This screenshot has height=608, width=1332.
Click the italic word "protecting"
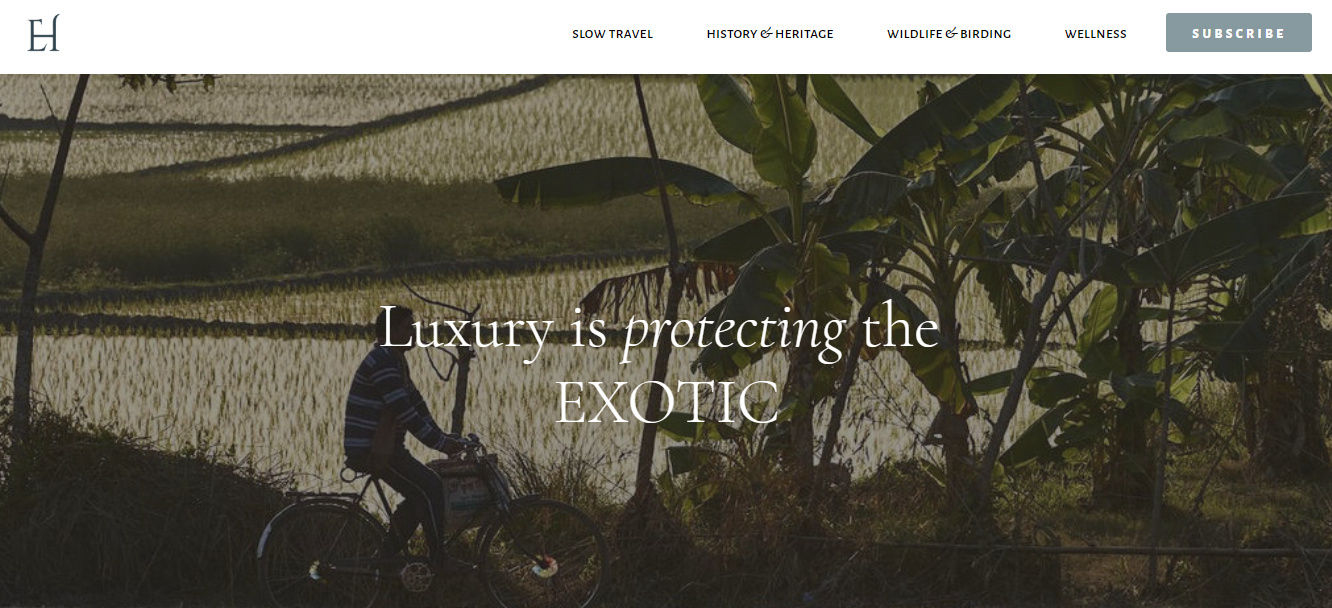click(734, 333)
